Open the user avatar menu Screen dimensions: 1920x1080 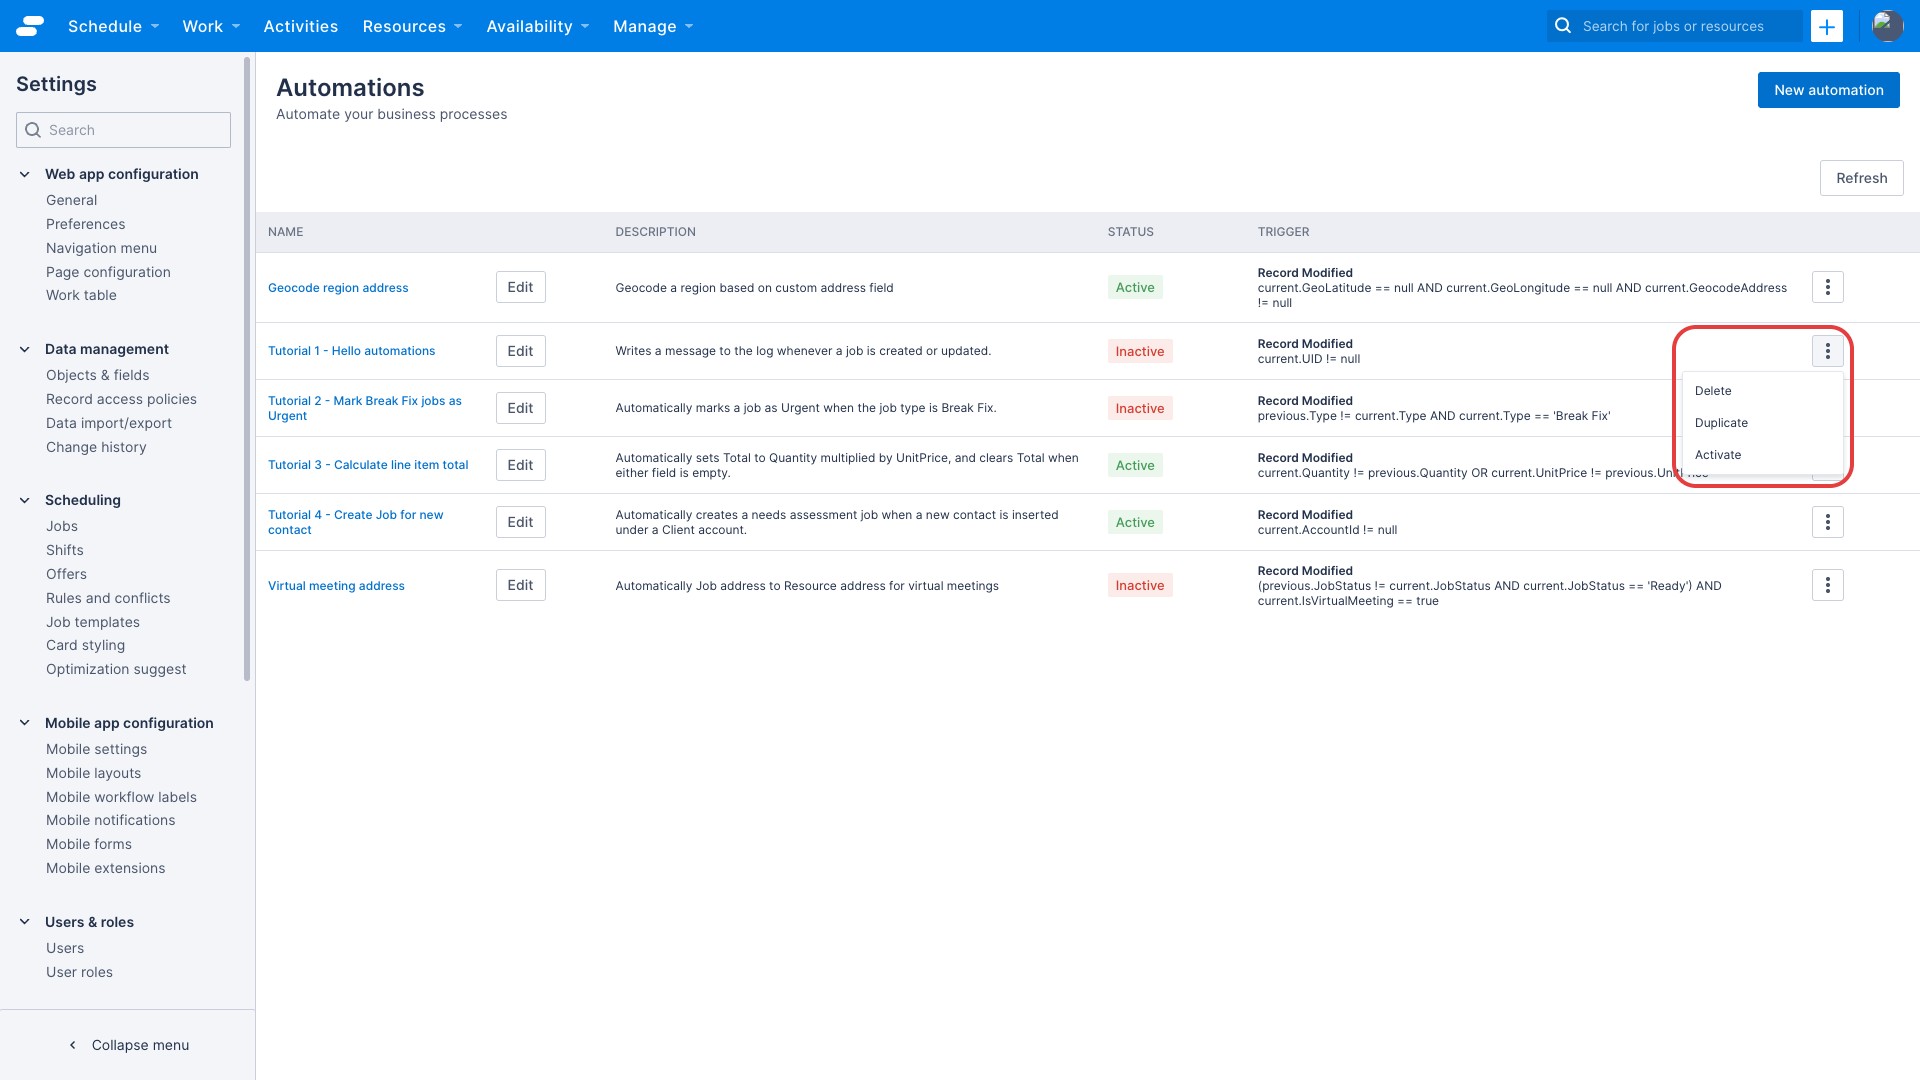click(x=1887, y=26)
